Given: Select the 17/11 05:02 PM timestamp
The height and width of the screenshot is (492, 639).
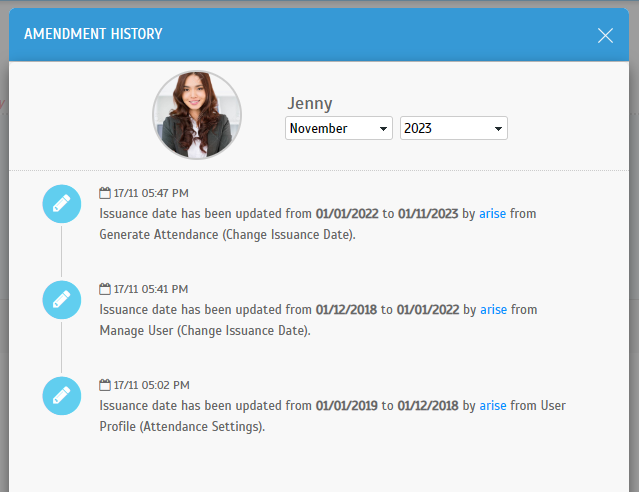Looking at the screenshot, I should coord(151,385).
